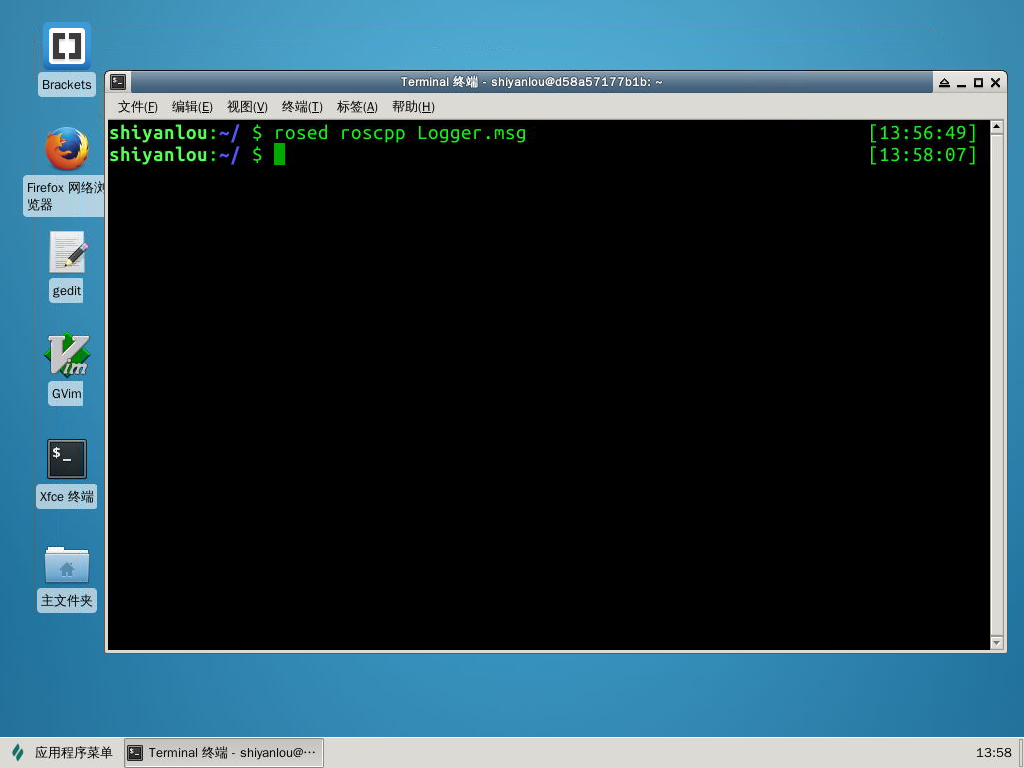Click the Terminal 终端 taskbar button

coord(223,753)
